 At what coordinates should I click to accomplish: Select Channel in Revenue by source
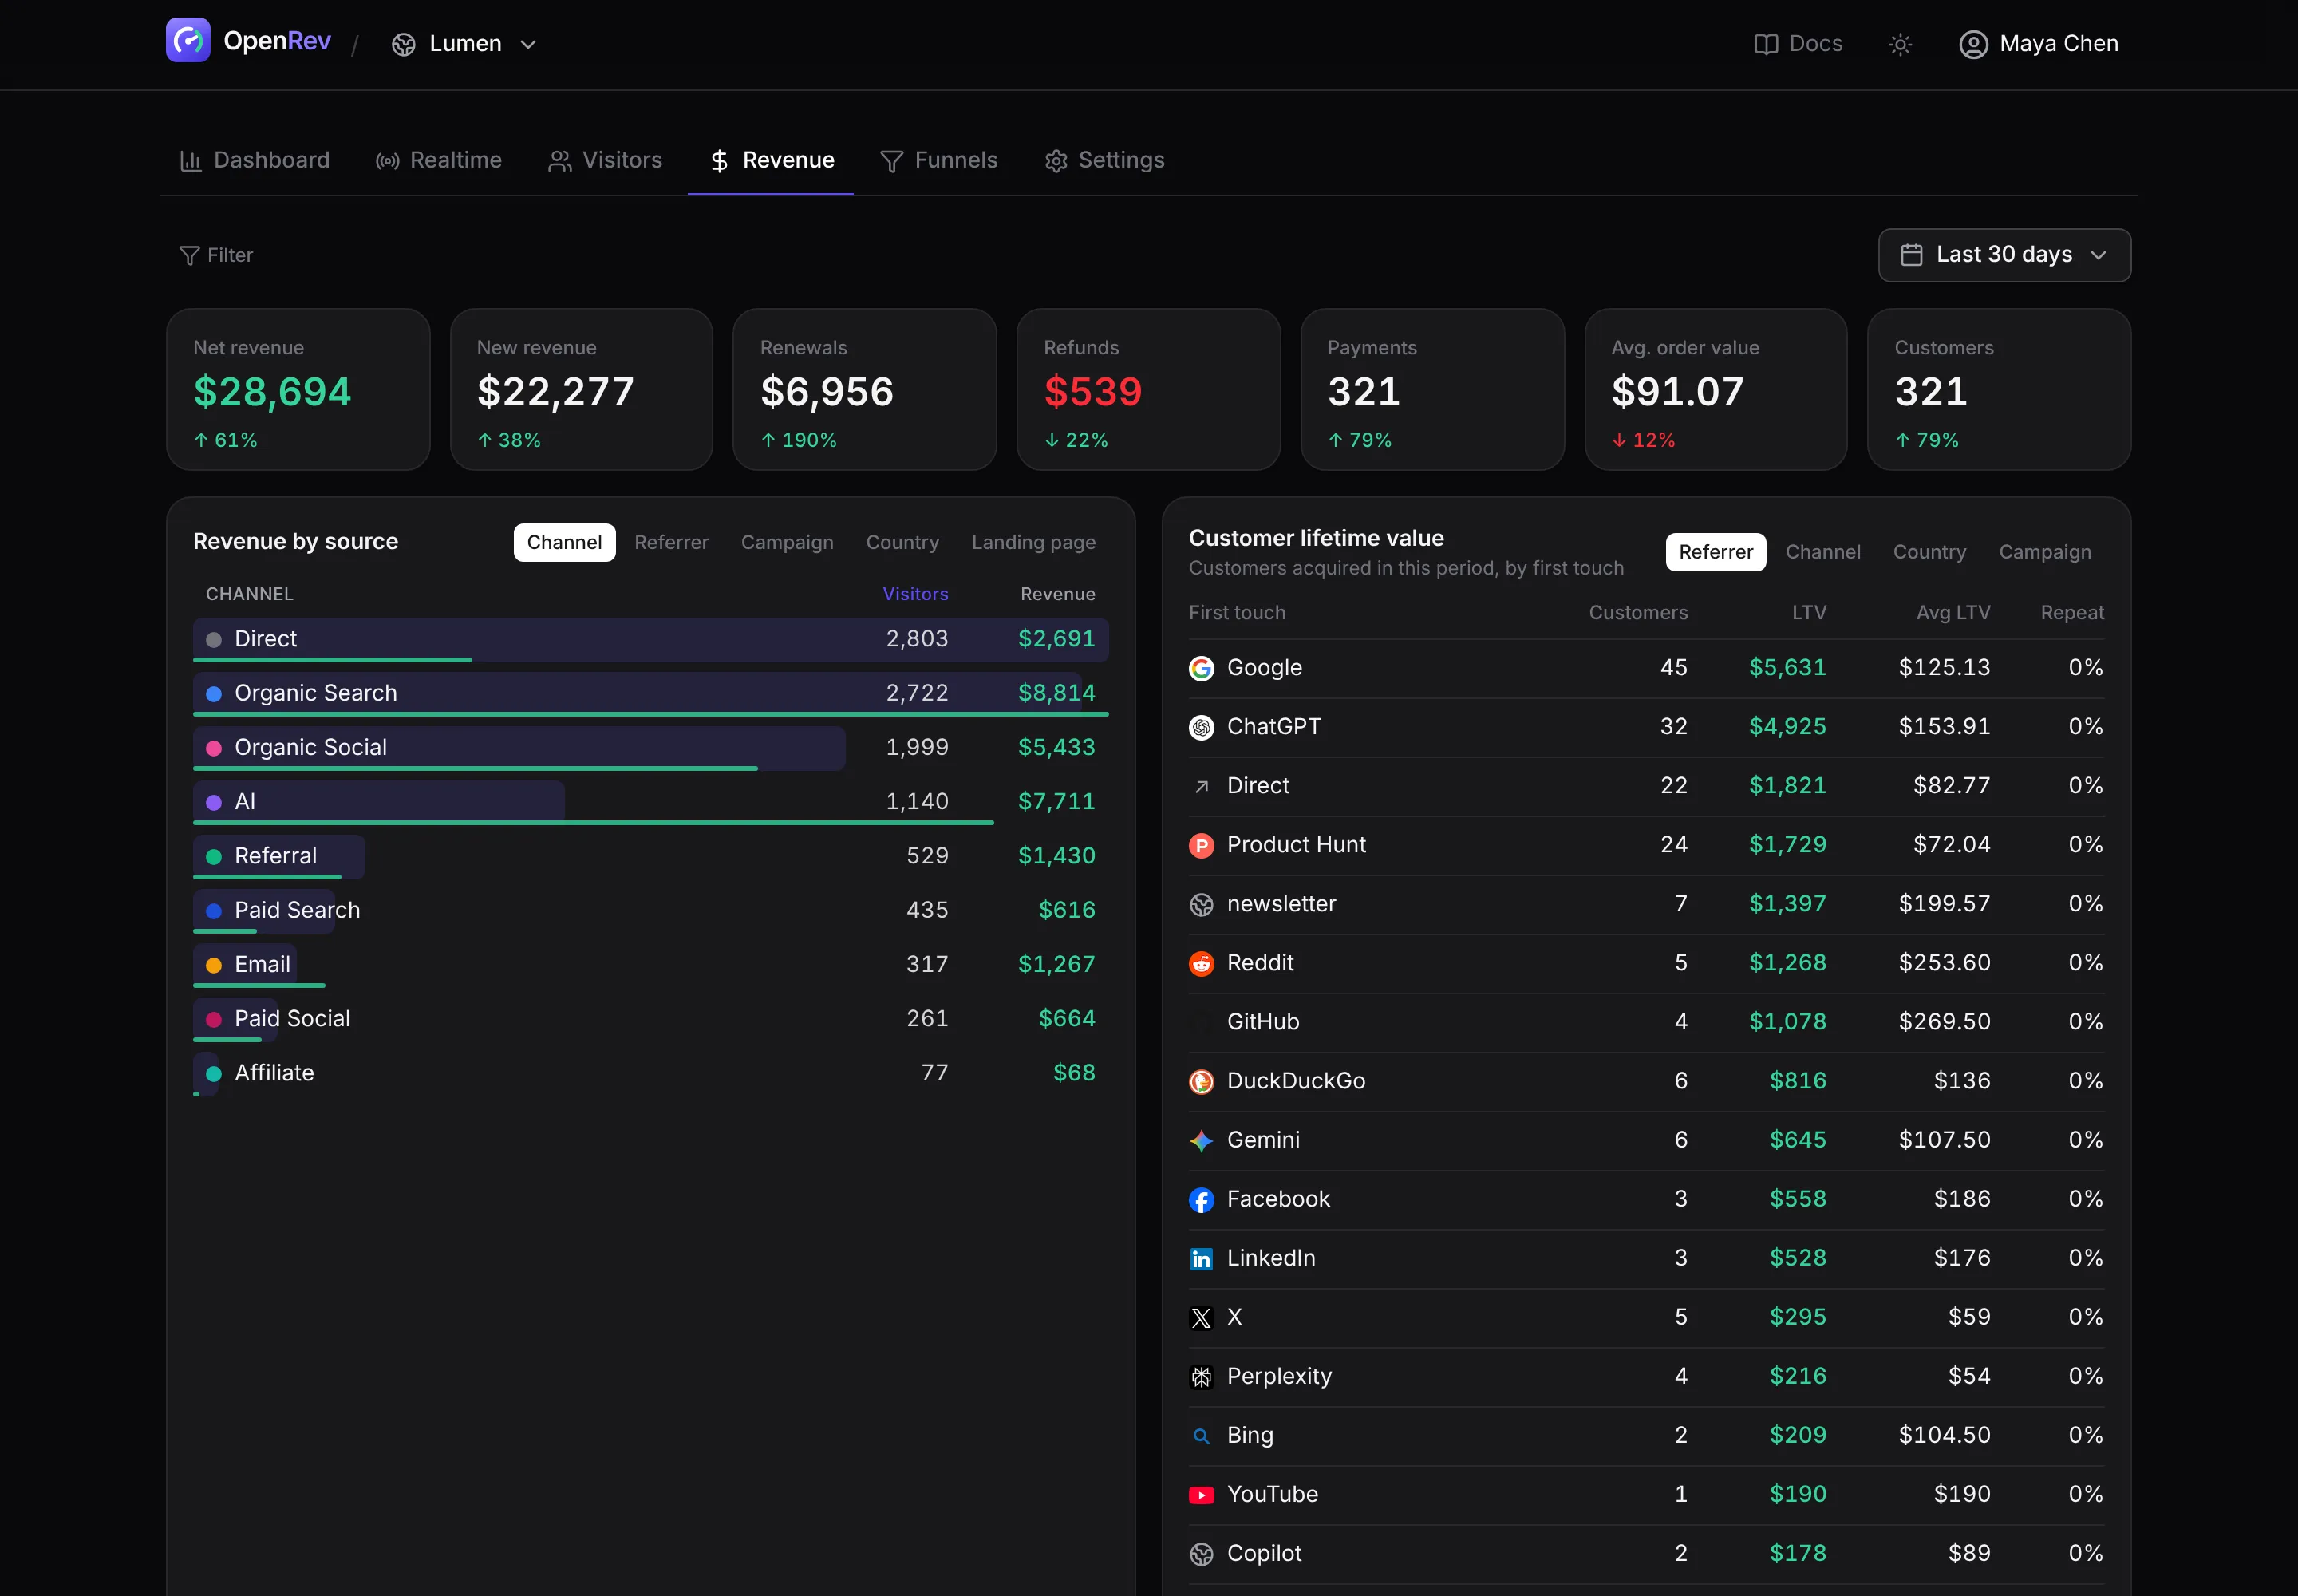point(564,542)
